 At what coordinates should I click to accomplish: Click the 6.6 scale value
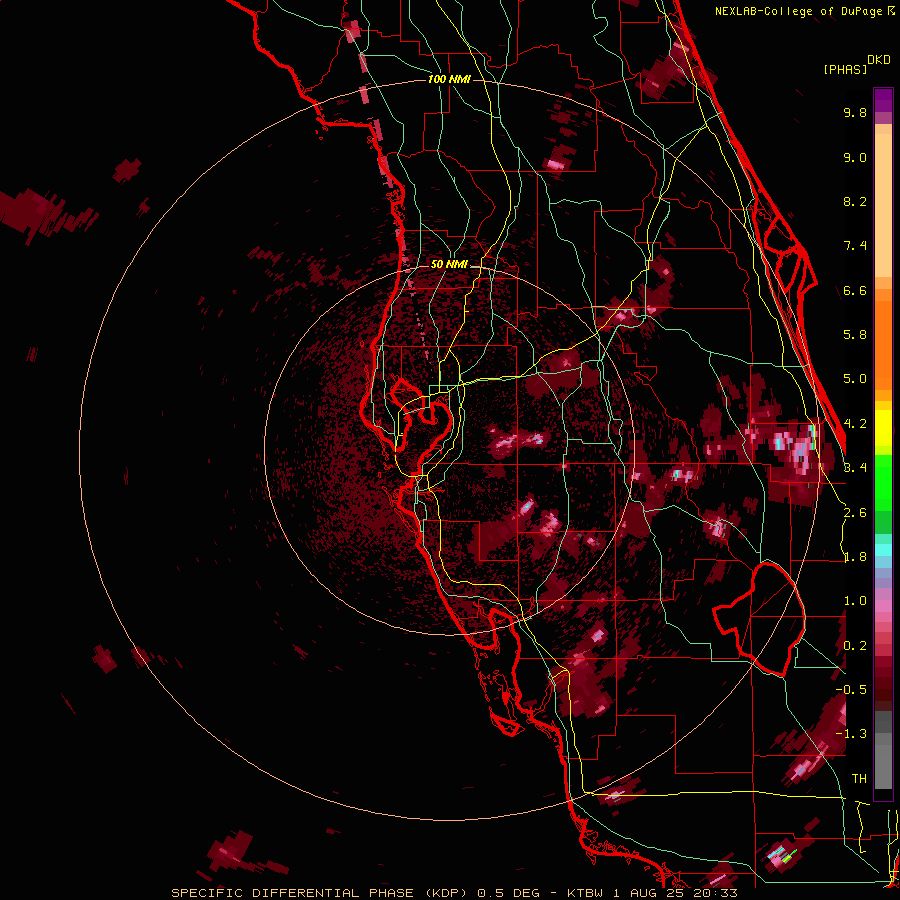pyautogui.click(x=855, y=290)
